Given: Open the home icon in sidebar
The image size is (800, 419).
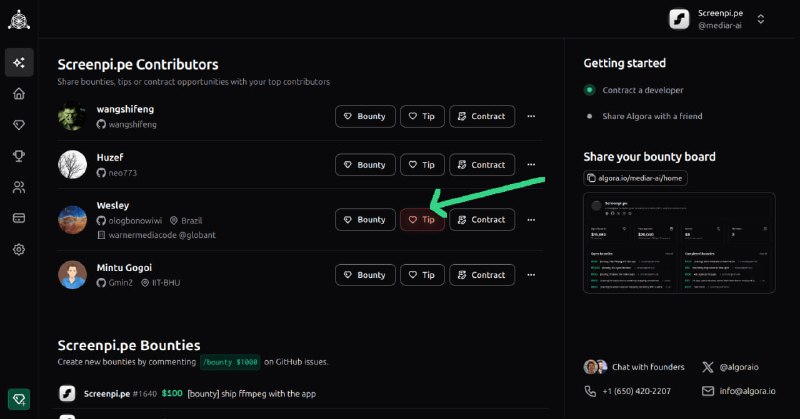Looking at the screenshot, I should [x=18, y=94].
